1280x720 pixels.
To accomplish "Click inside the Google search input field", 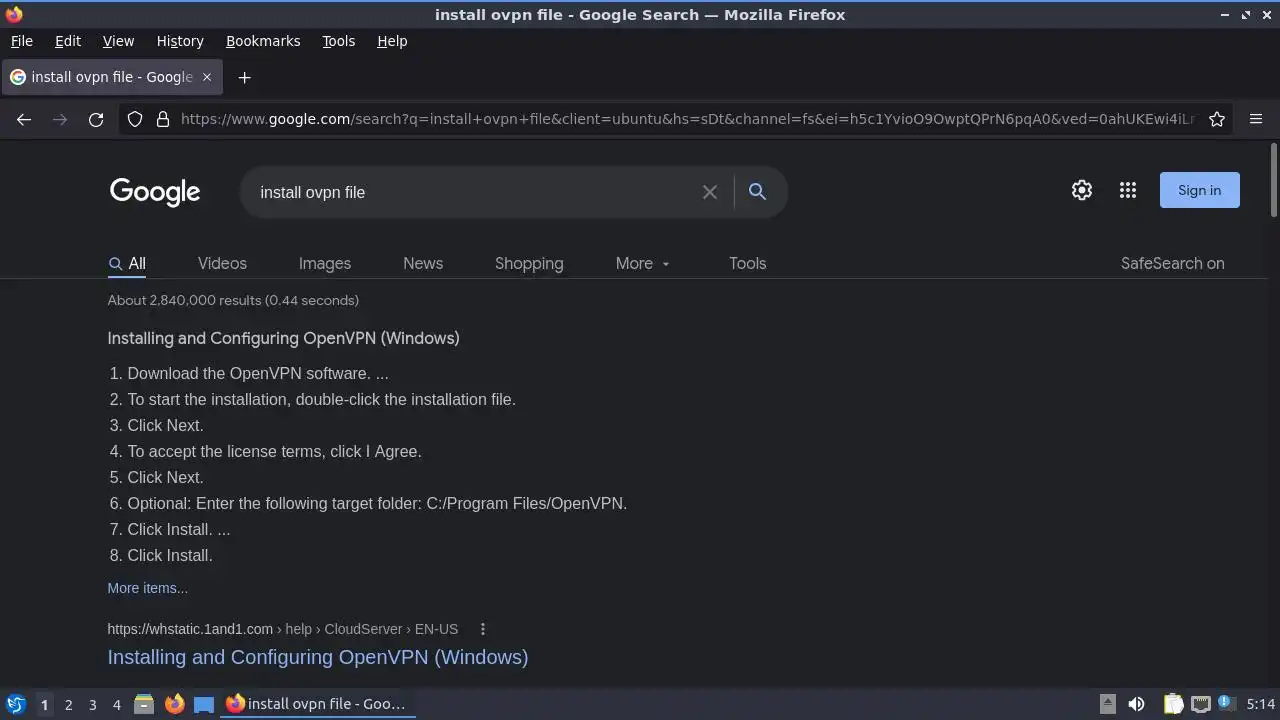I will click(475, 192).
